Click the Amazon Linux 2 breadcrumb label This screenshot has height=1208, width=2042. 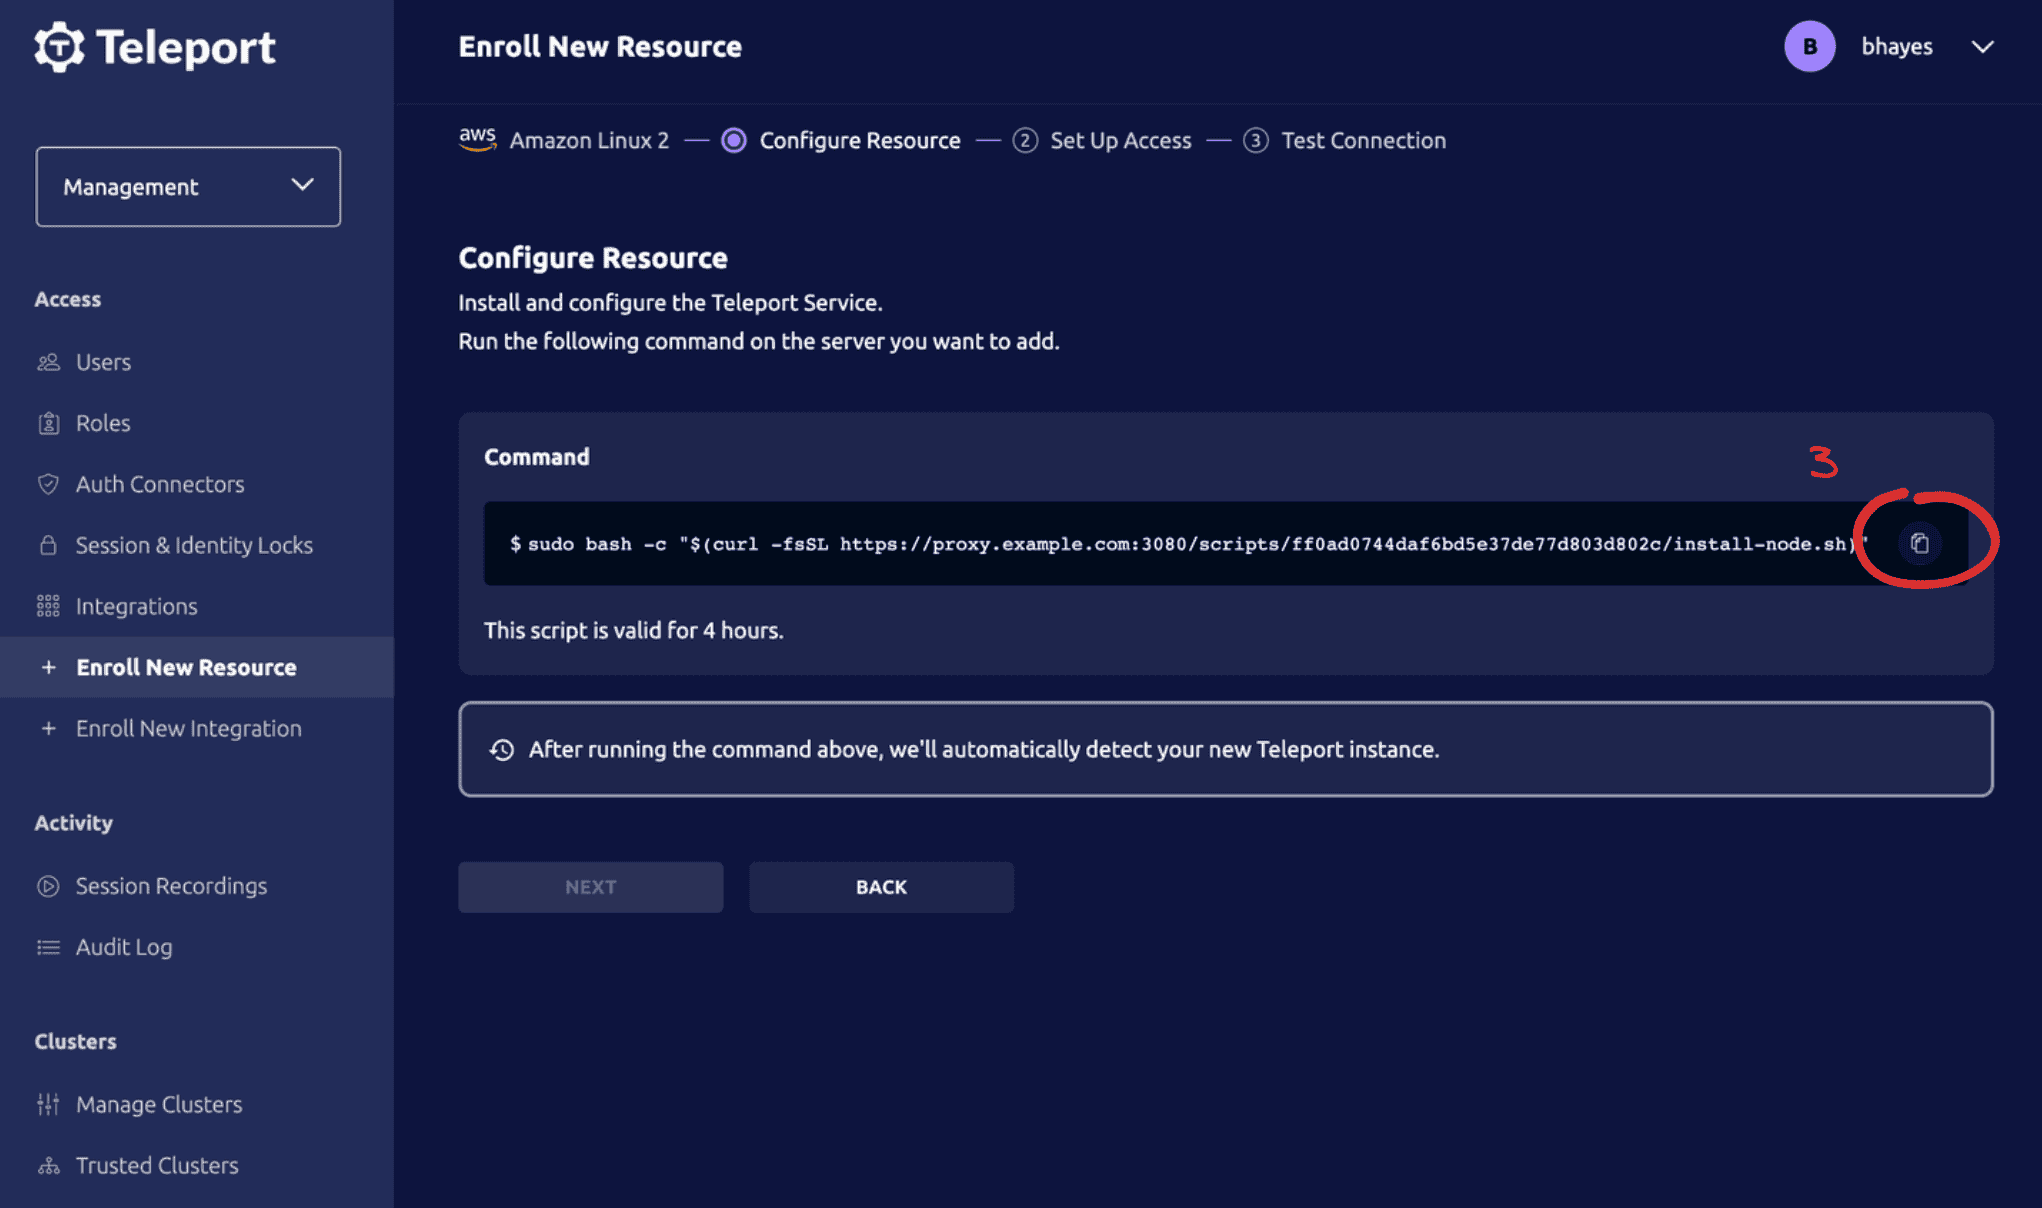[x=589, y=141]
